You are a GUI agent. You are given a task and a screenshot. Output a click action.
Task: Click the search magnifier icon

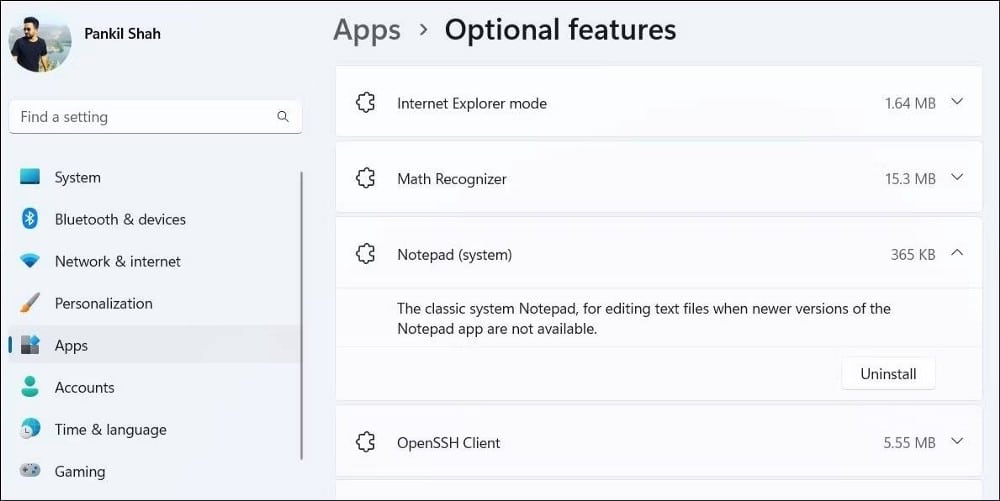(283, 117)
